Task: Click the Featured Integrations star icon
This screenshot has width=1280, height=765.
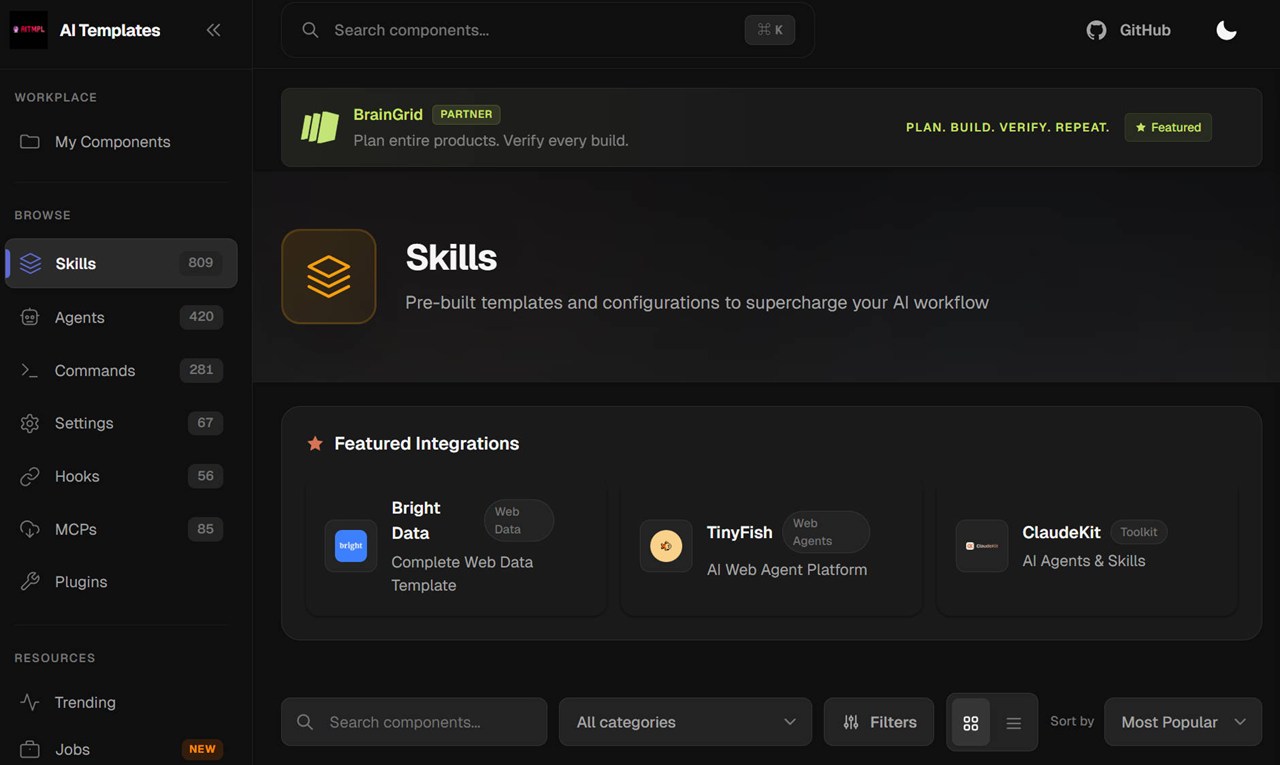Action: [315, 443]
